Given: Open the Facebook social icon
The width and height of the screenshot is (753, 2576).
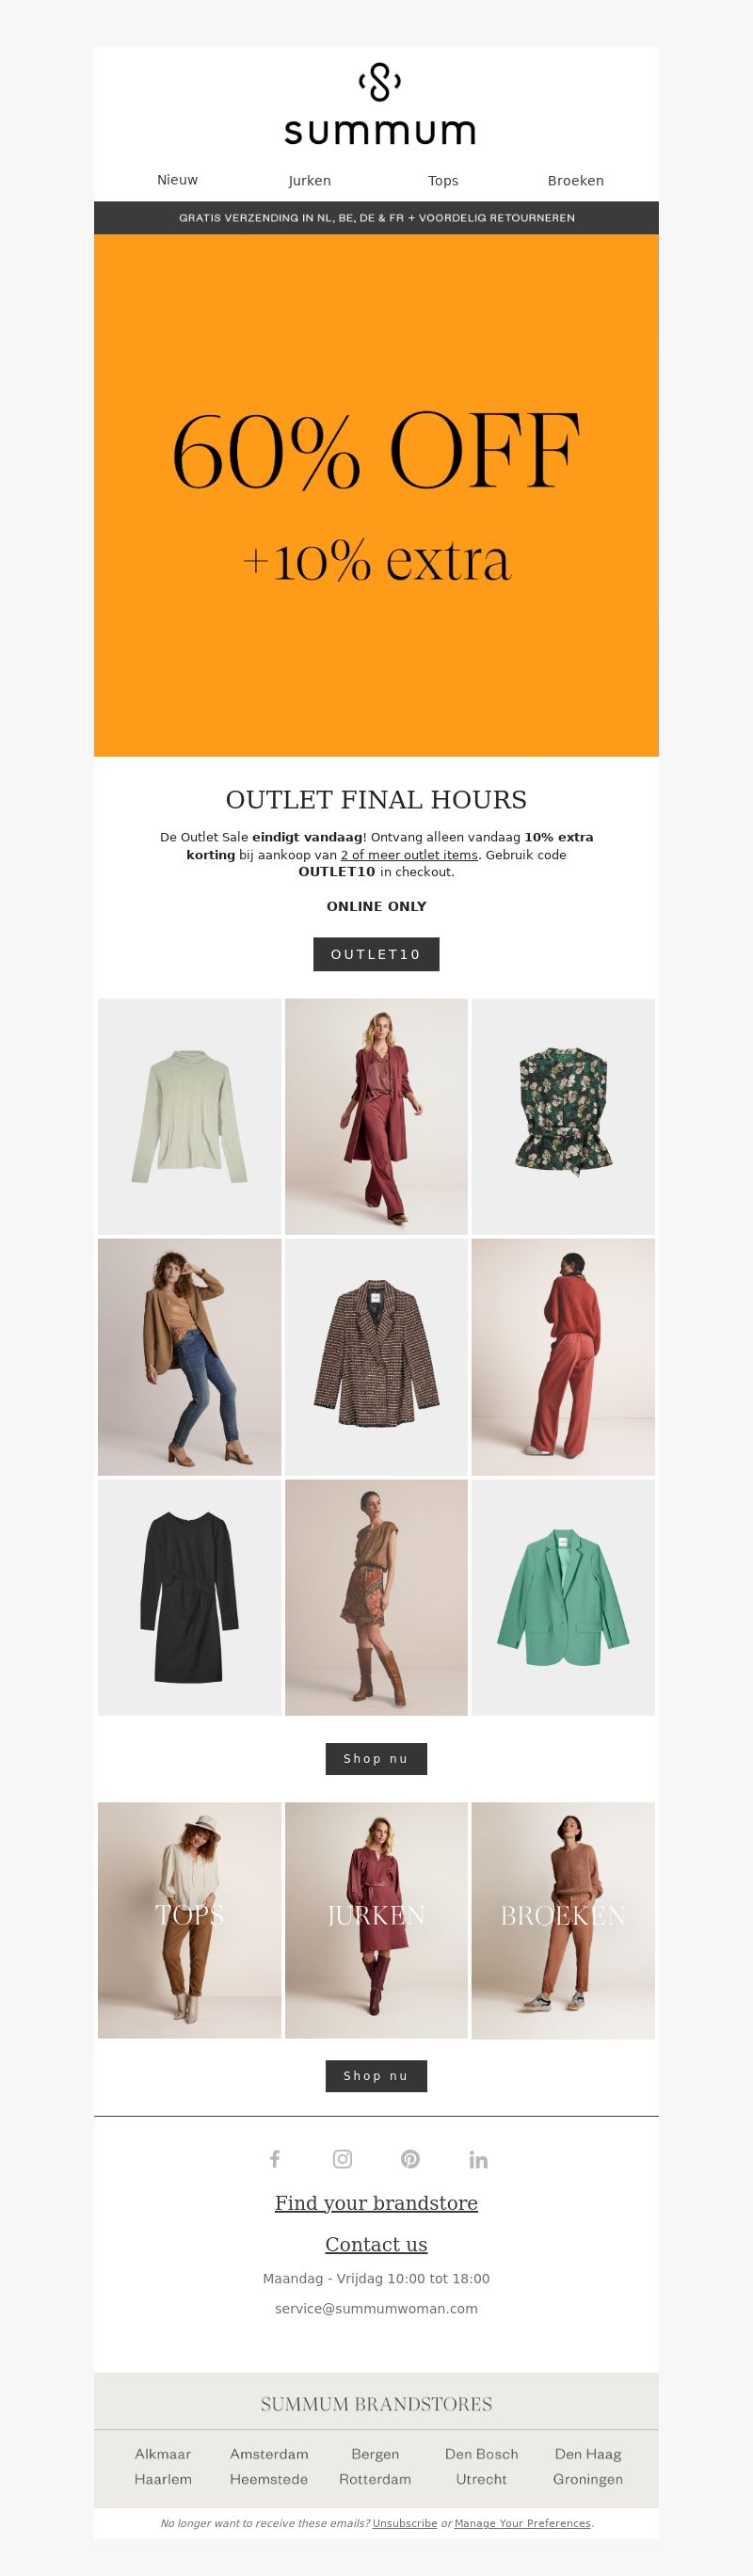Looking at the screenshot, I should point(274,2159).
